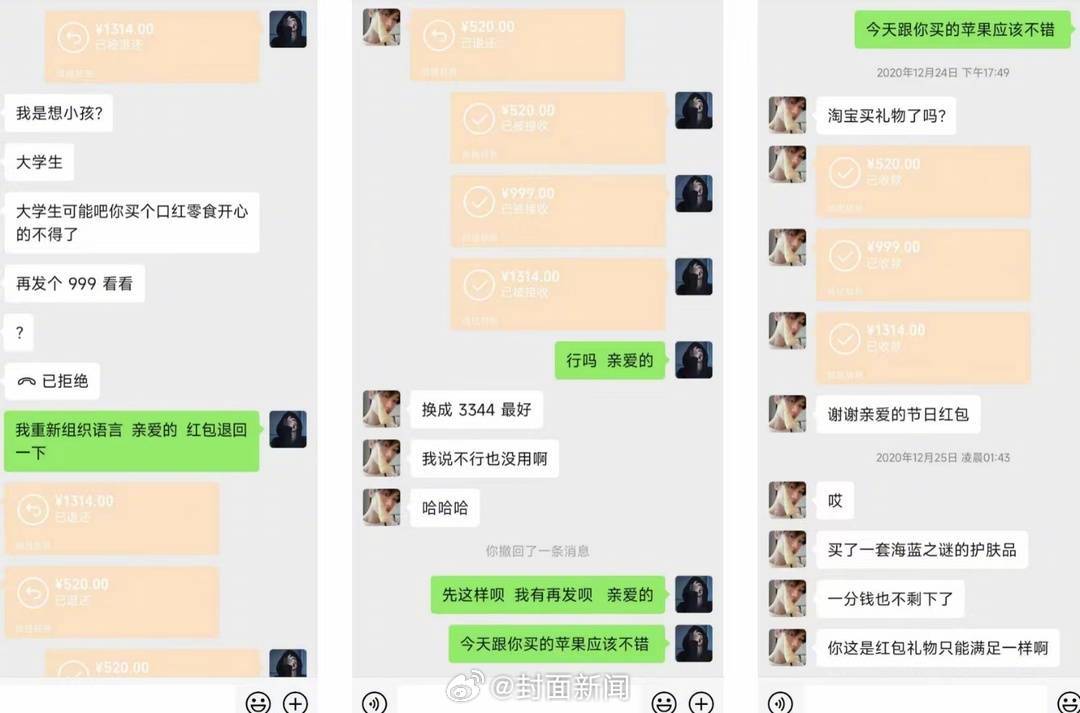Tap the 2020年12月25日 凌晨01:43 timestamp

[x=943, y=457]
